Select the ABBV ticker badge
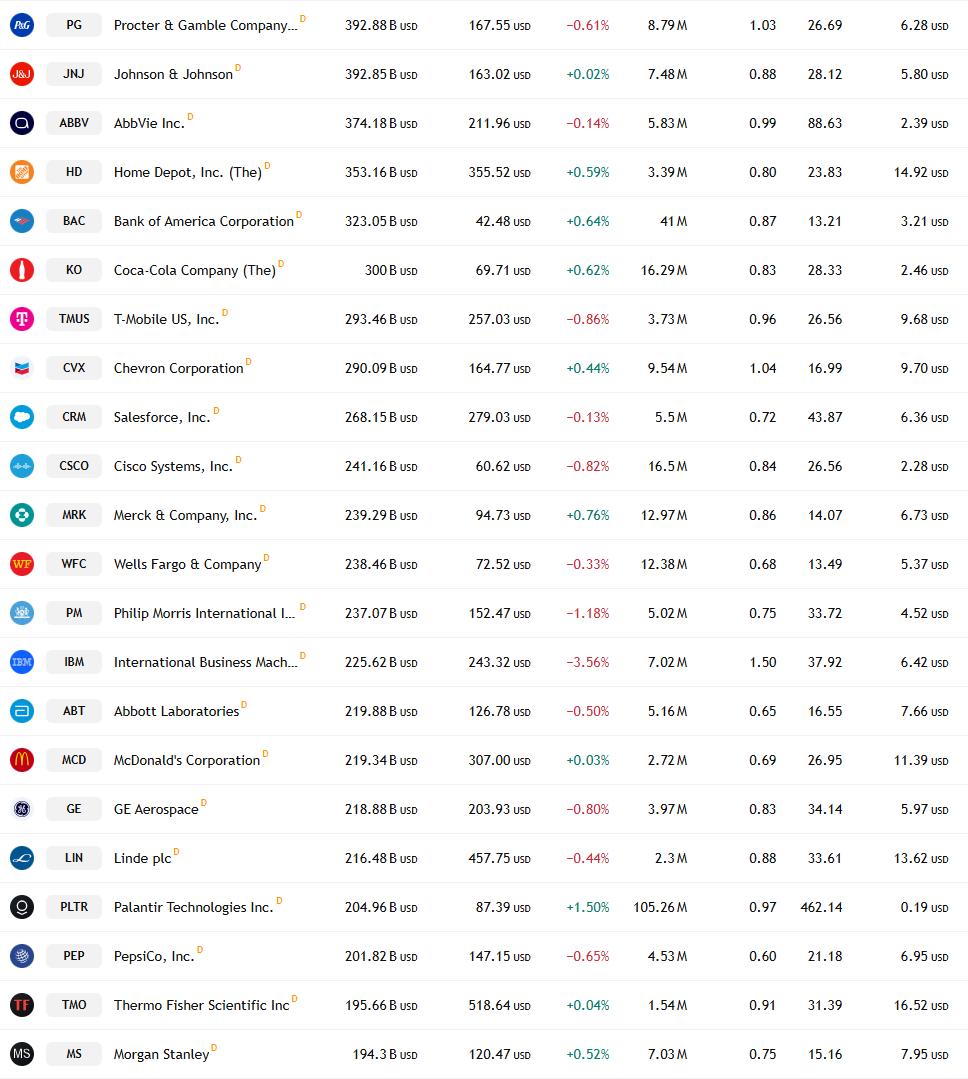This screenshot has height=1079, width=968. click(x=74, y=123)
